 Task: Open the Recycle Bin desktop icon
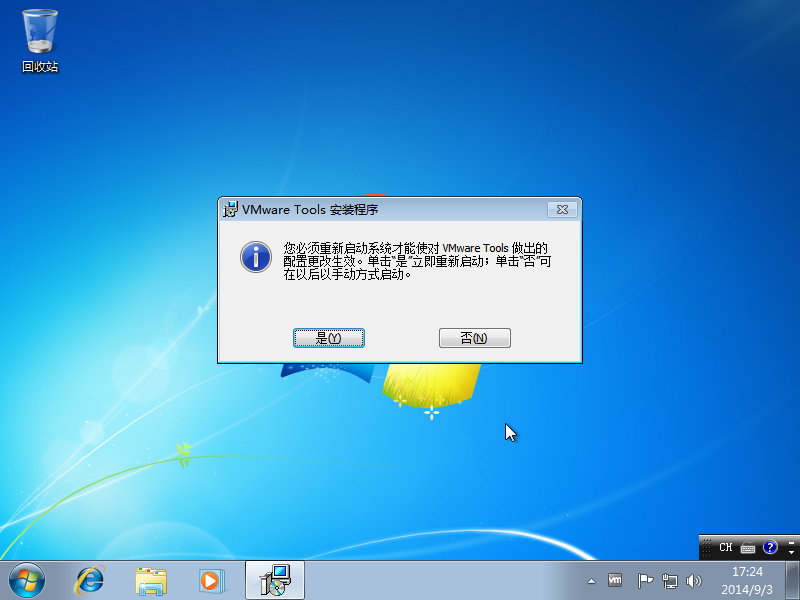40,41
